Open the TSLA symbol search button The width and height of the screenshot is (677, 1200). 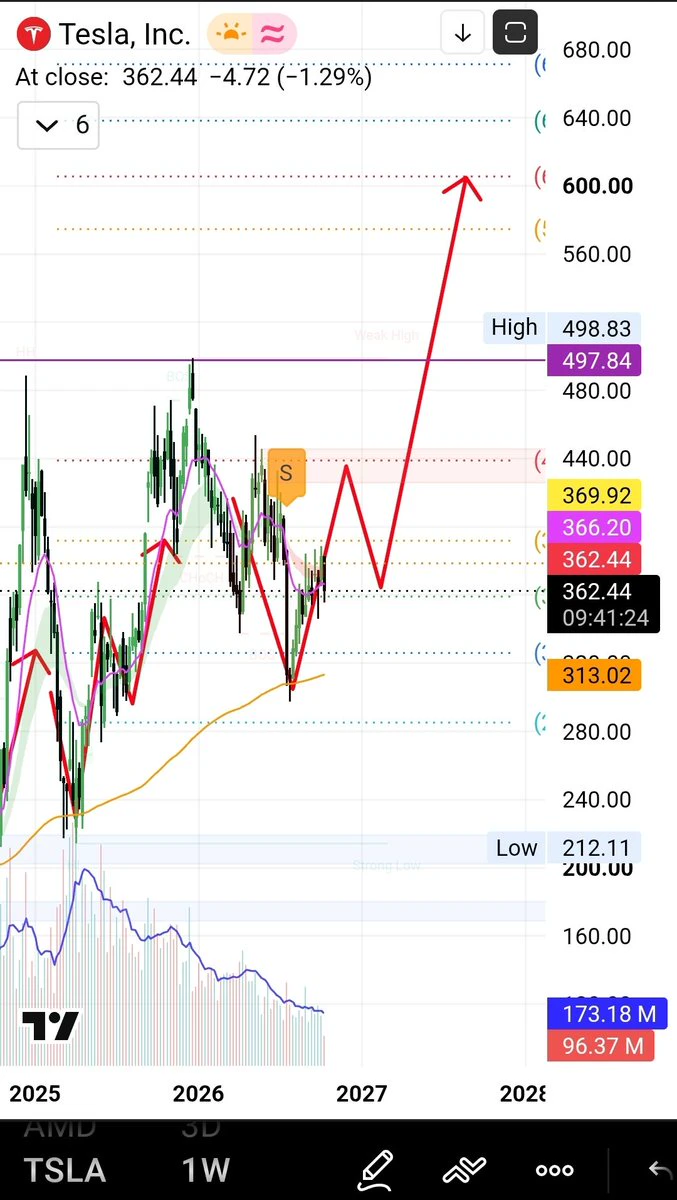(x=65, y=1169)
